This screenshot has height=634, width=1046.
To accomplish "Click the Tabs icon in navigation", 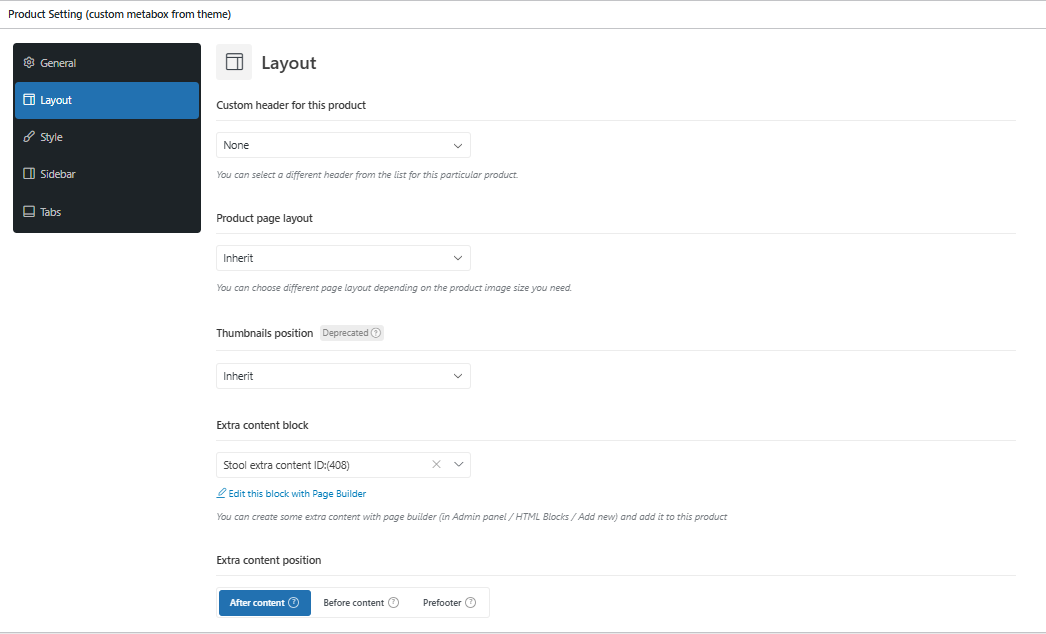I will [29, 212].
